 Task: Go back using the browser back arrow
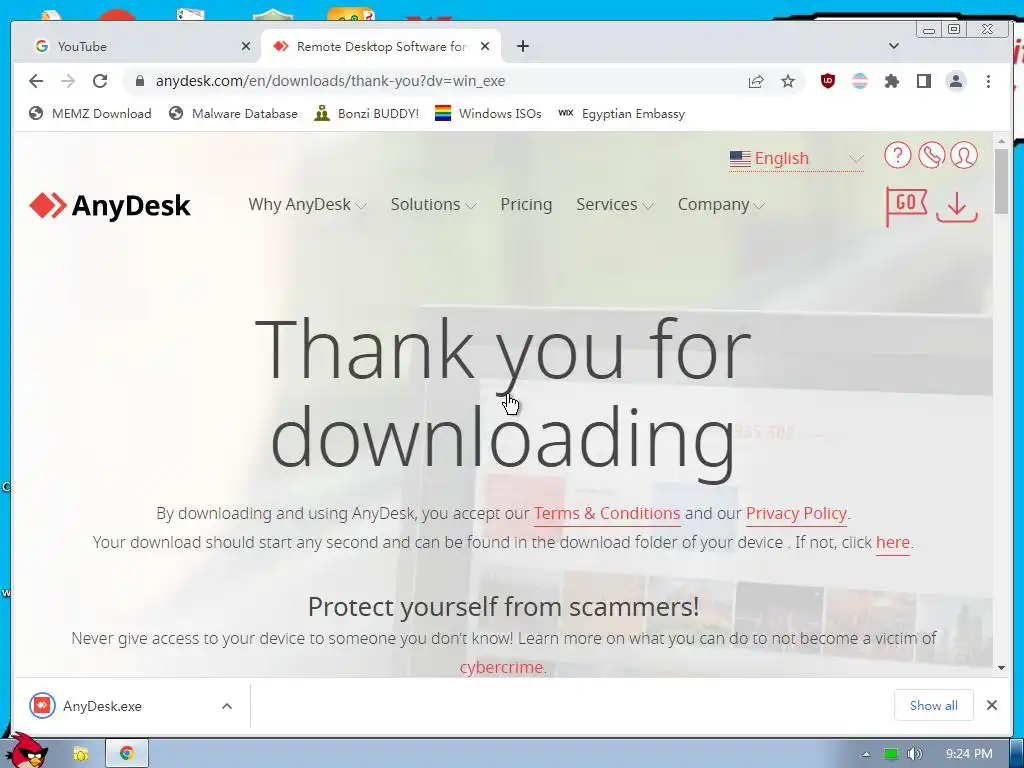[36, 81]
